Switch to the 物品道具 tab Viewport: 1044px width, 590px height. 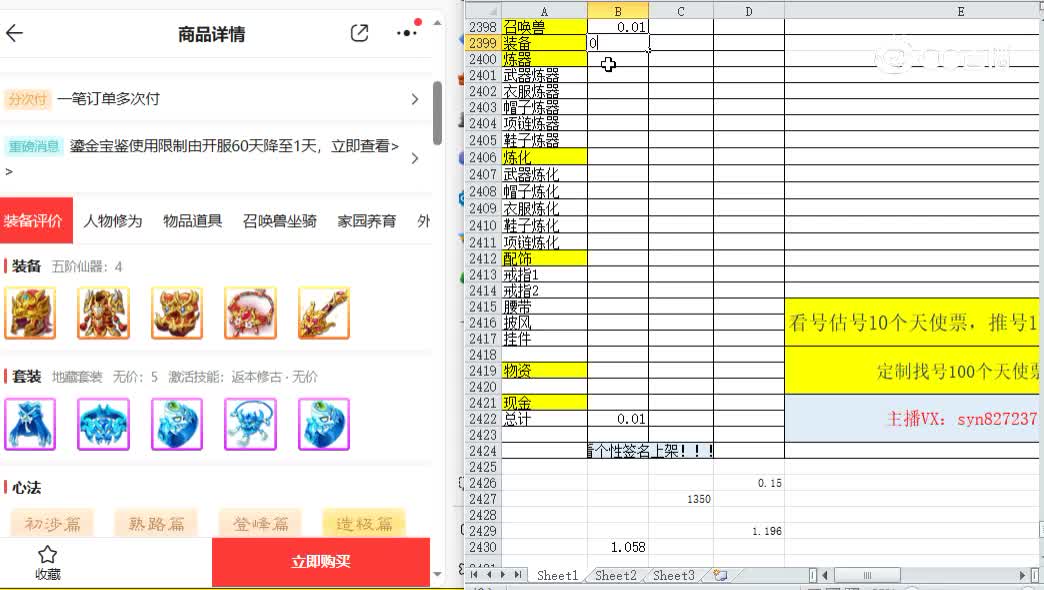pyautogui.click(x=192, y=222)
